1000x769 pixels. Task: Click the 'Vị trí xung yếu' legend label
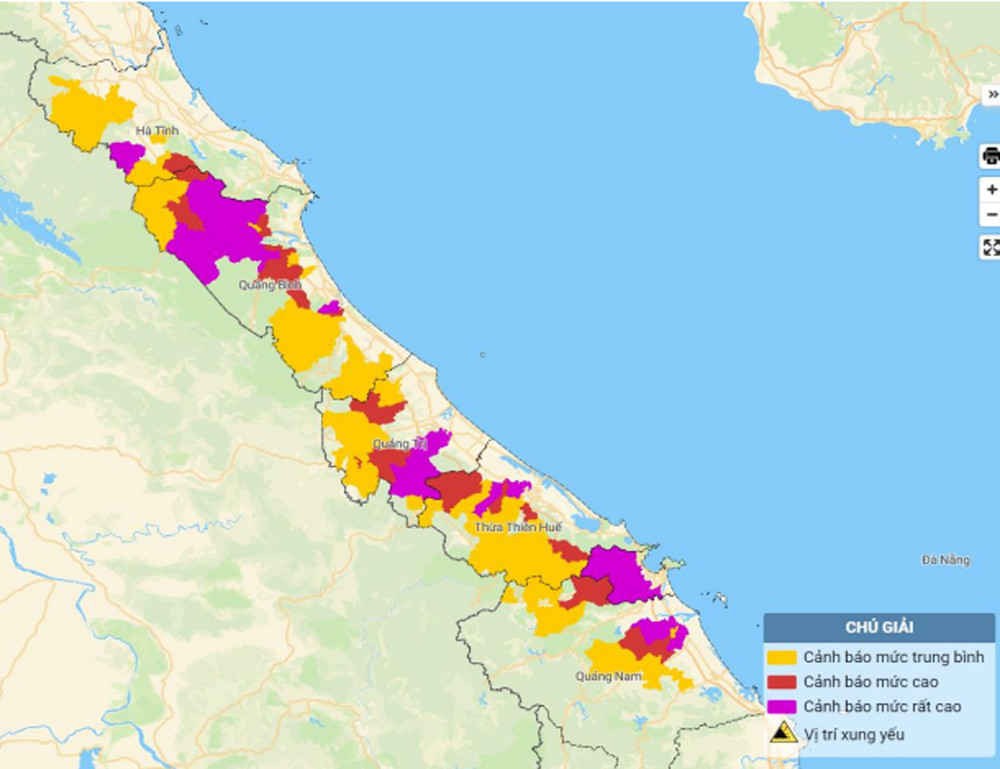tap(853, 733)
